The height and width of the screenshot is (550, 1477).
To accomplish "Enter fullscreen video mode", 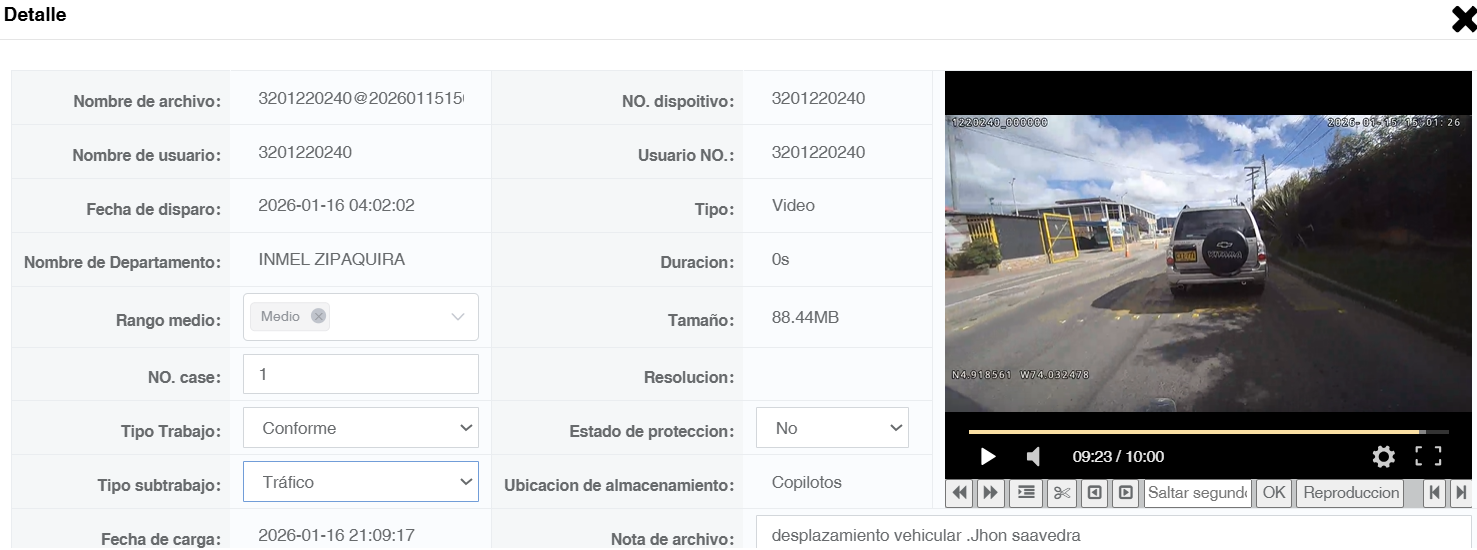I will pyautogui.click(x=1429, y=457).
